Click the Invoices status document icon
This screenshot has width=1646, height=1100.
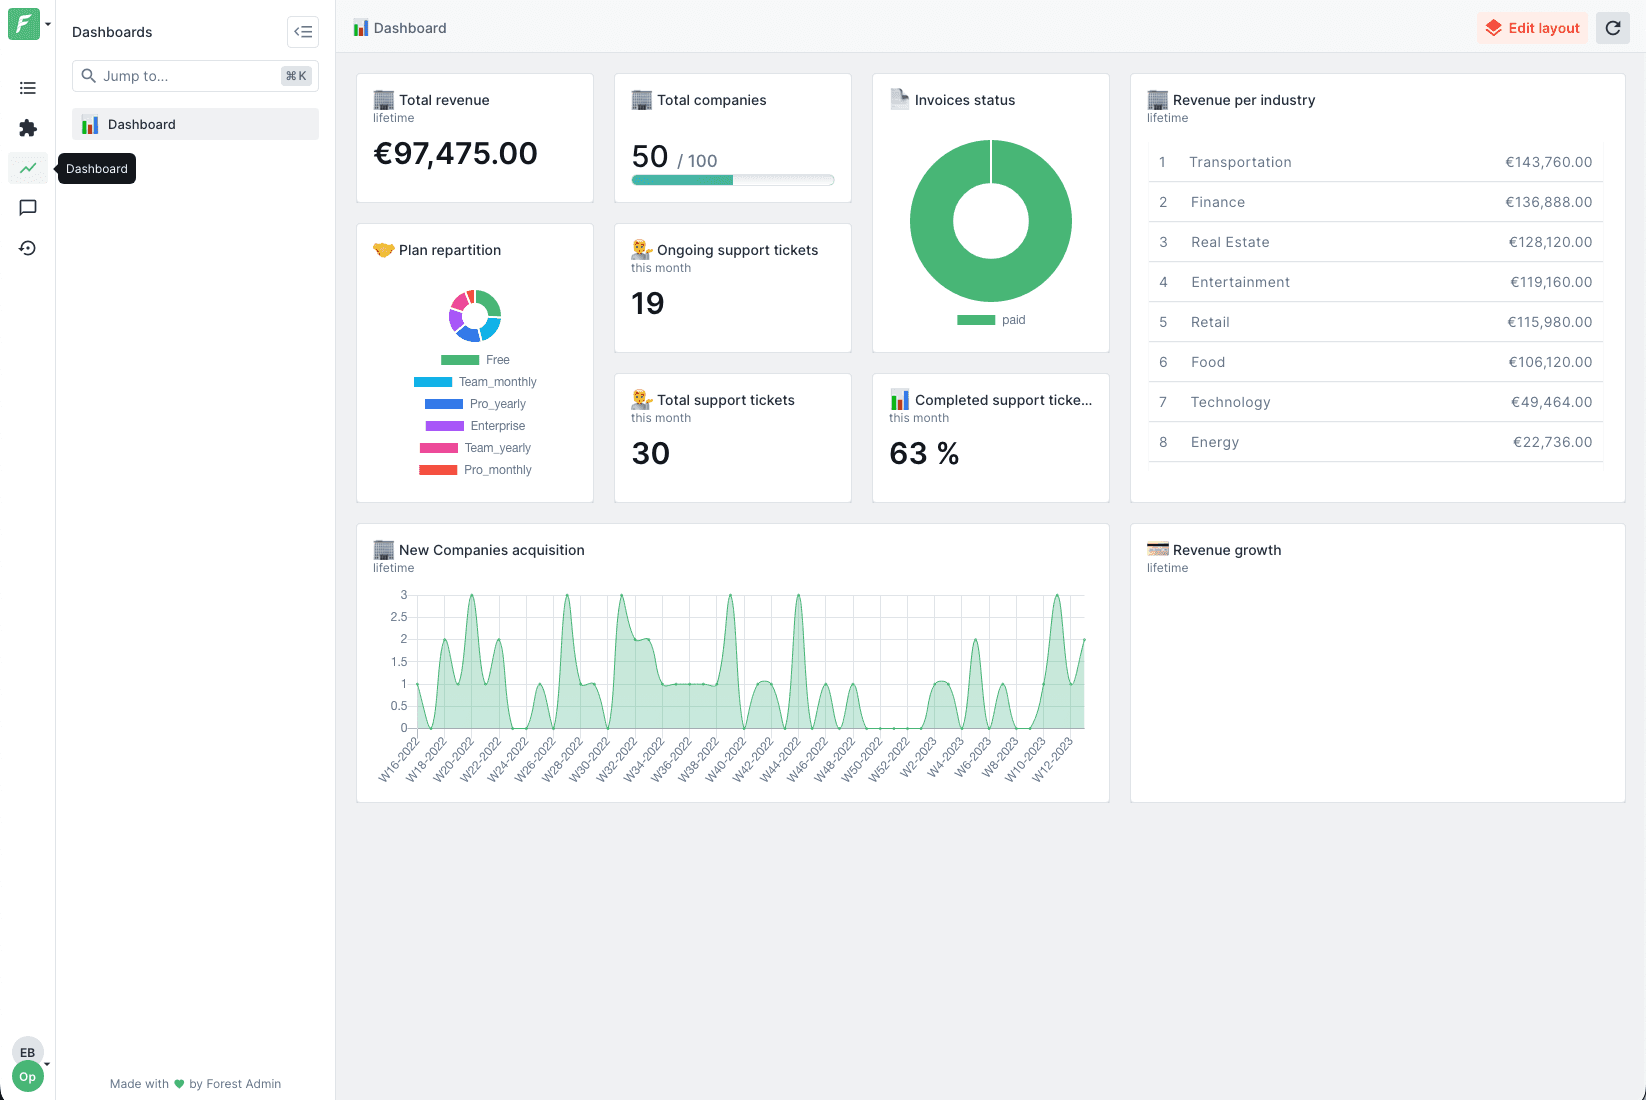(900, 100)
